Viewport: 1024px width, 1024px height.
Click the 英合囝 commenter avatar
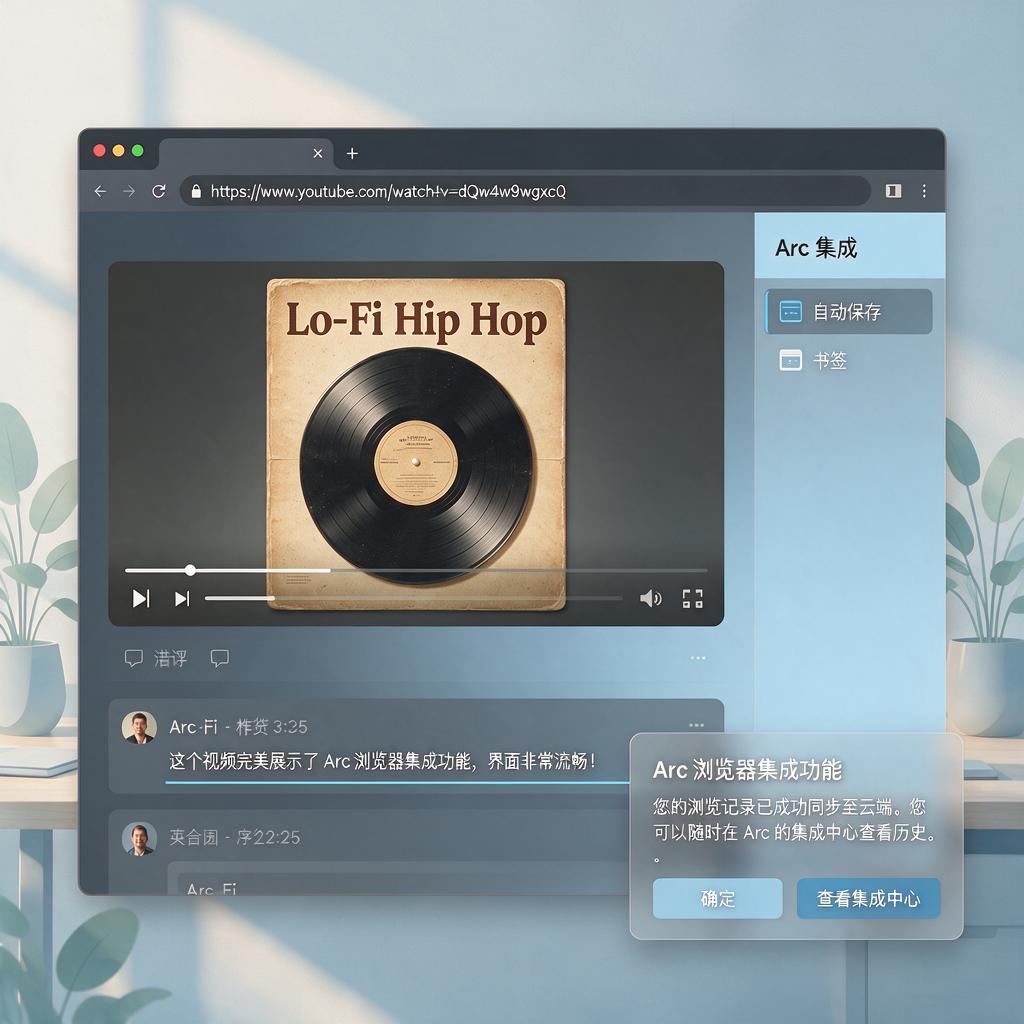click(x=139, y=839)
